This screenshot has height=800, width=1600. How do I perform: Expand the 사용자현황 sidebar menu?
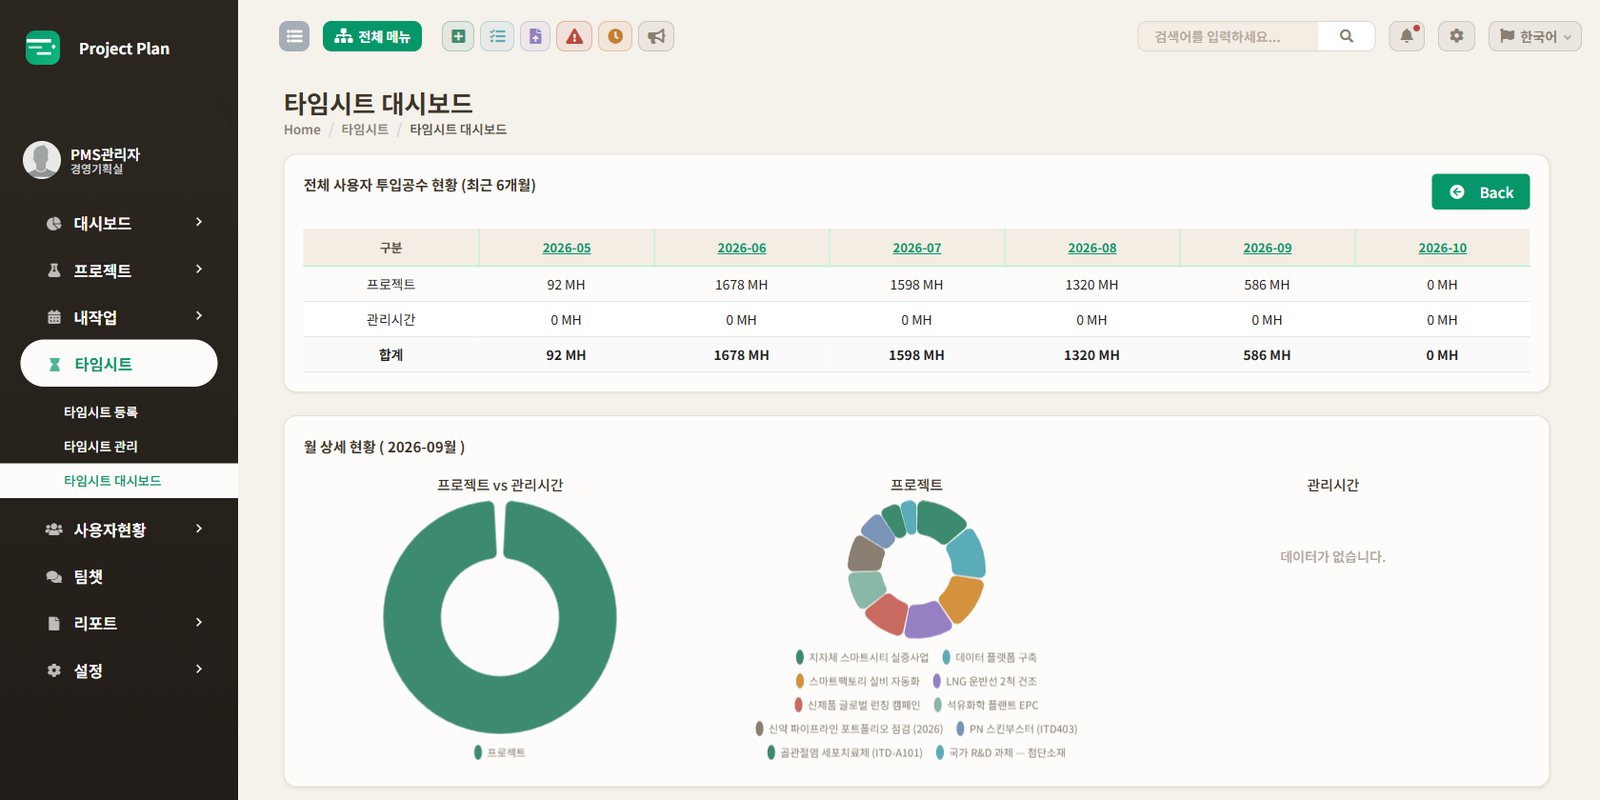[x=119, y=529]
